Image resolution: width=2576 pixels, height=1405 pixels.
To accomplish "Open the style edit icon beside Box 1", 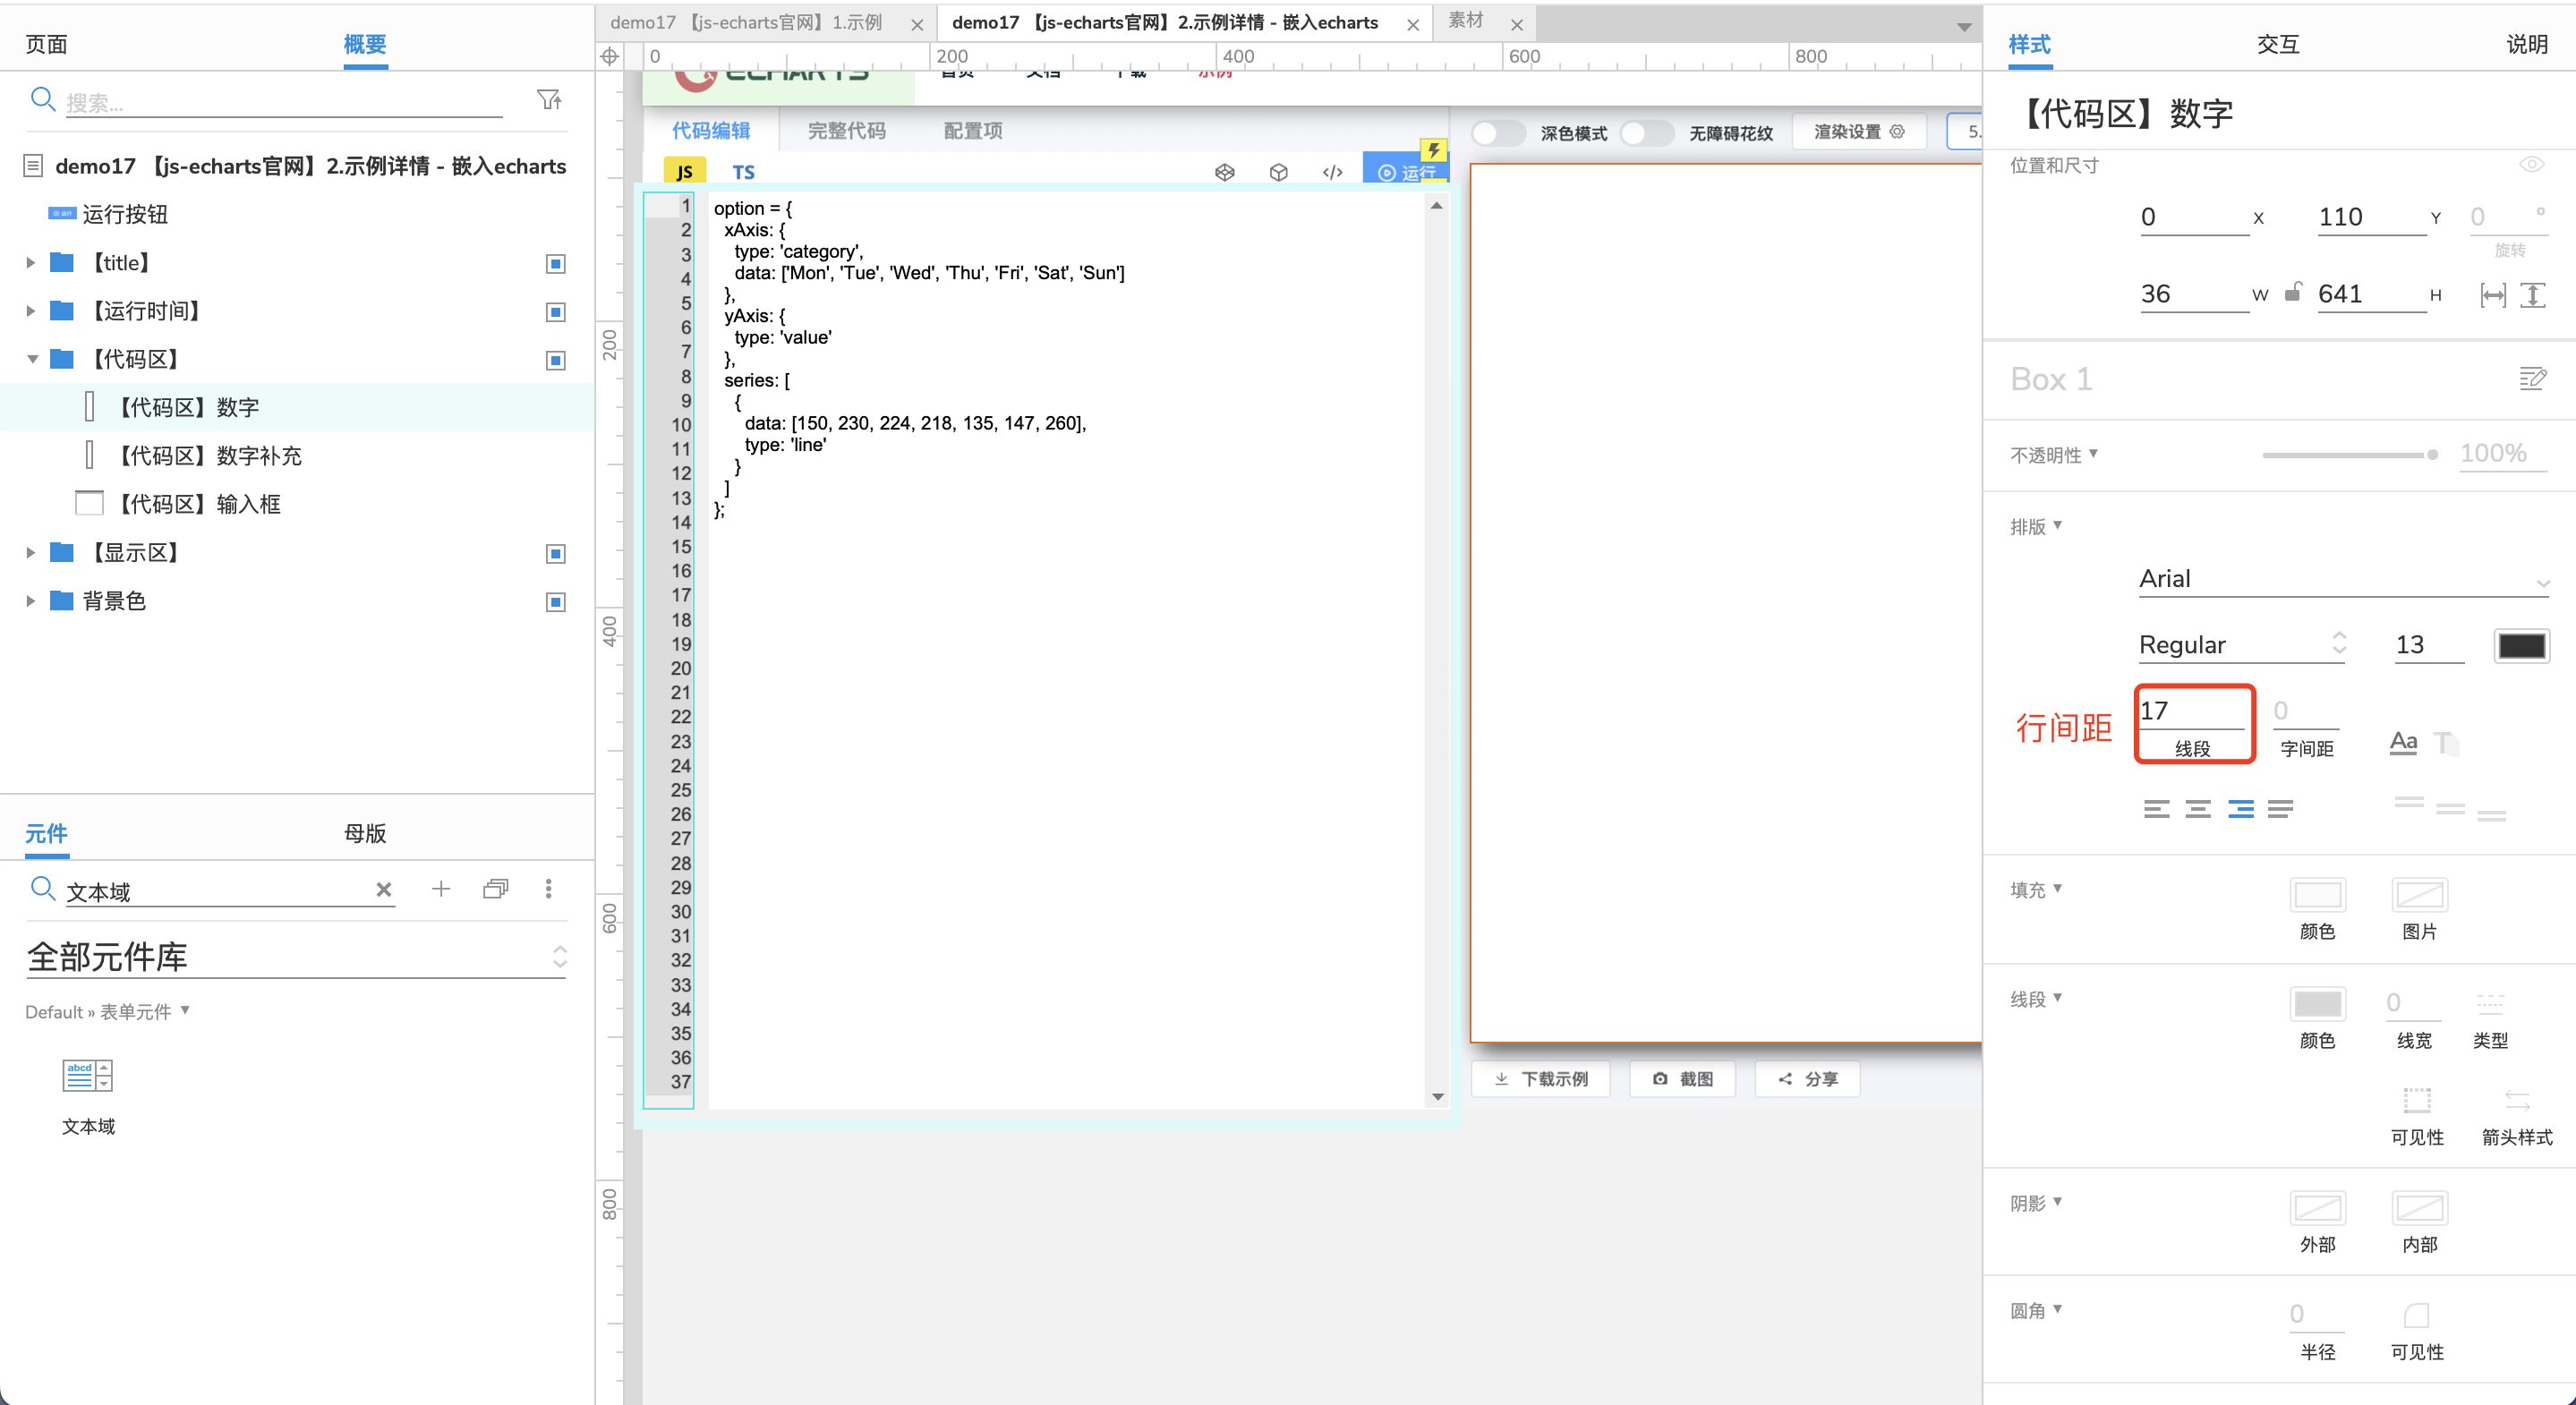I will point(2532,378).
